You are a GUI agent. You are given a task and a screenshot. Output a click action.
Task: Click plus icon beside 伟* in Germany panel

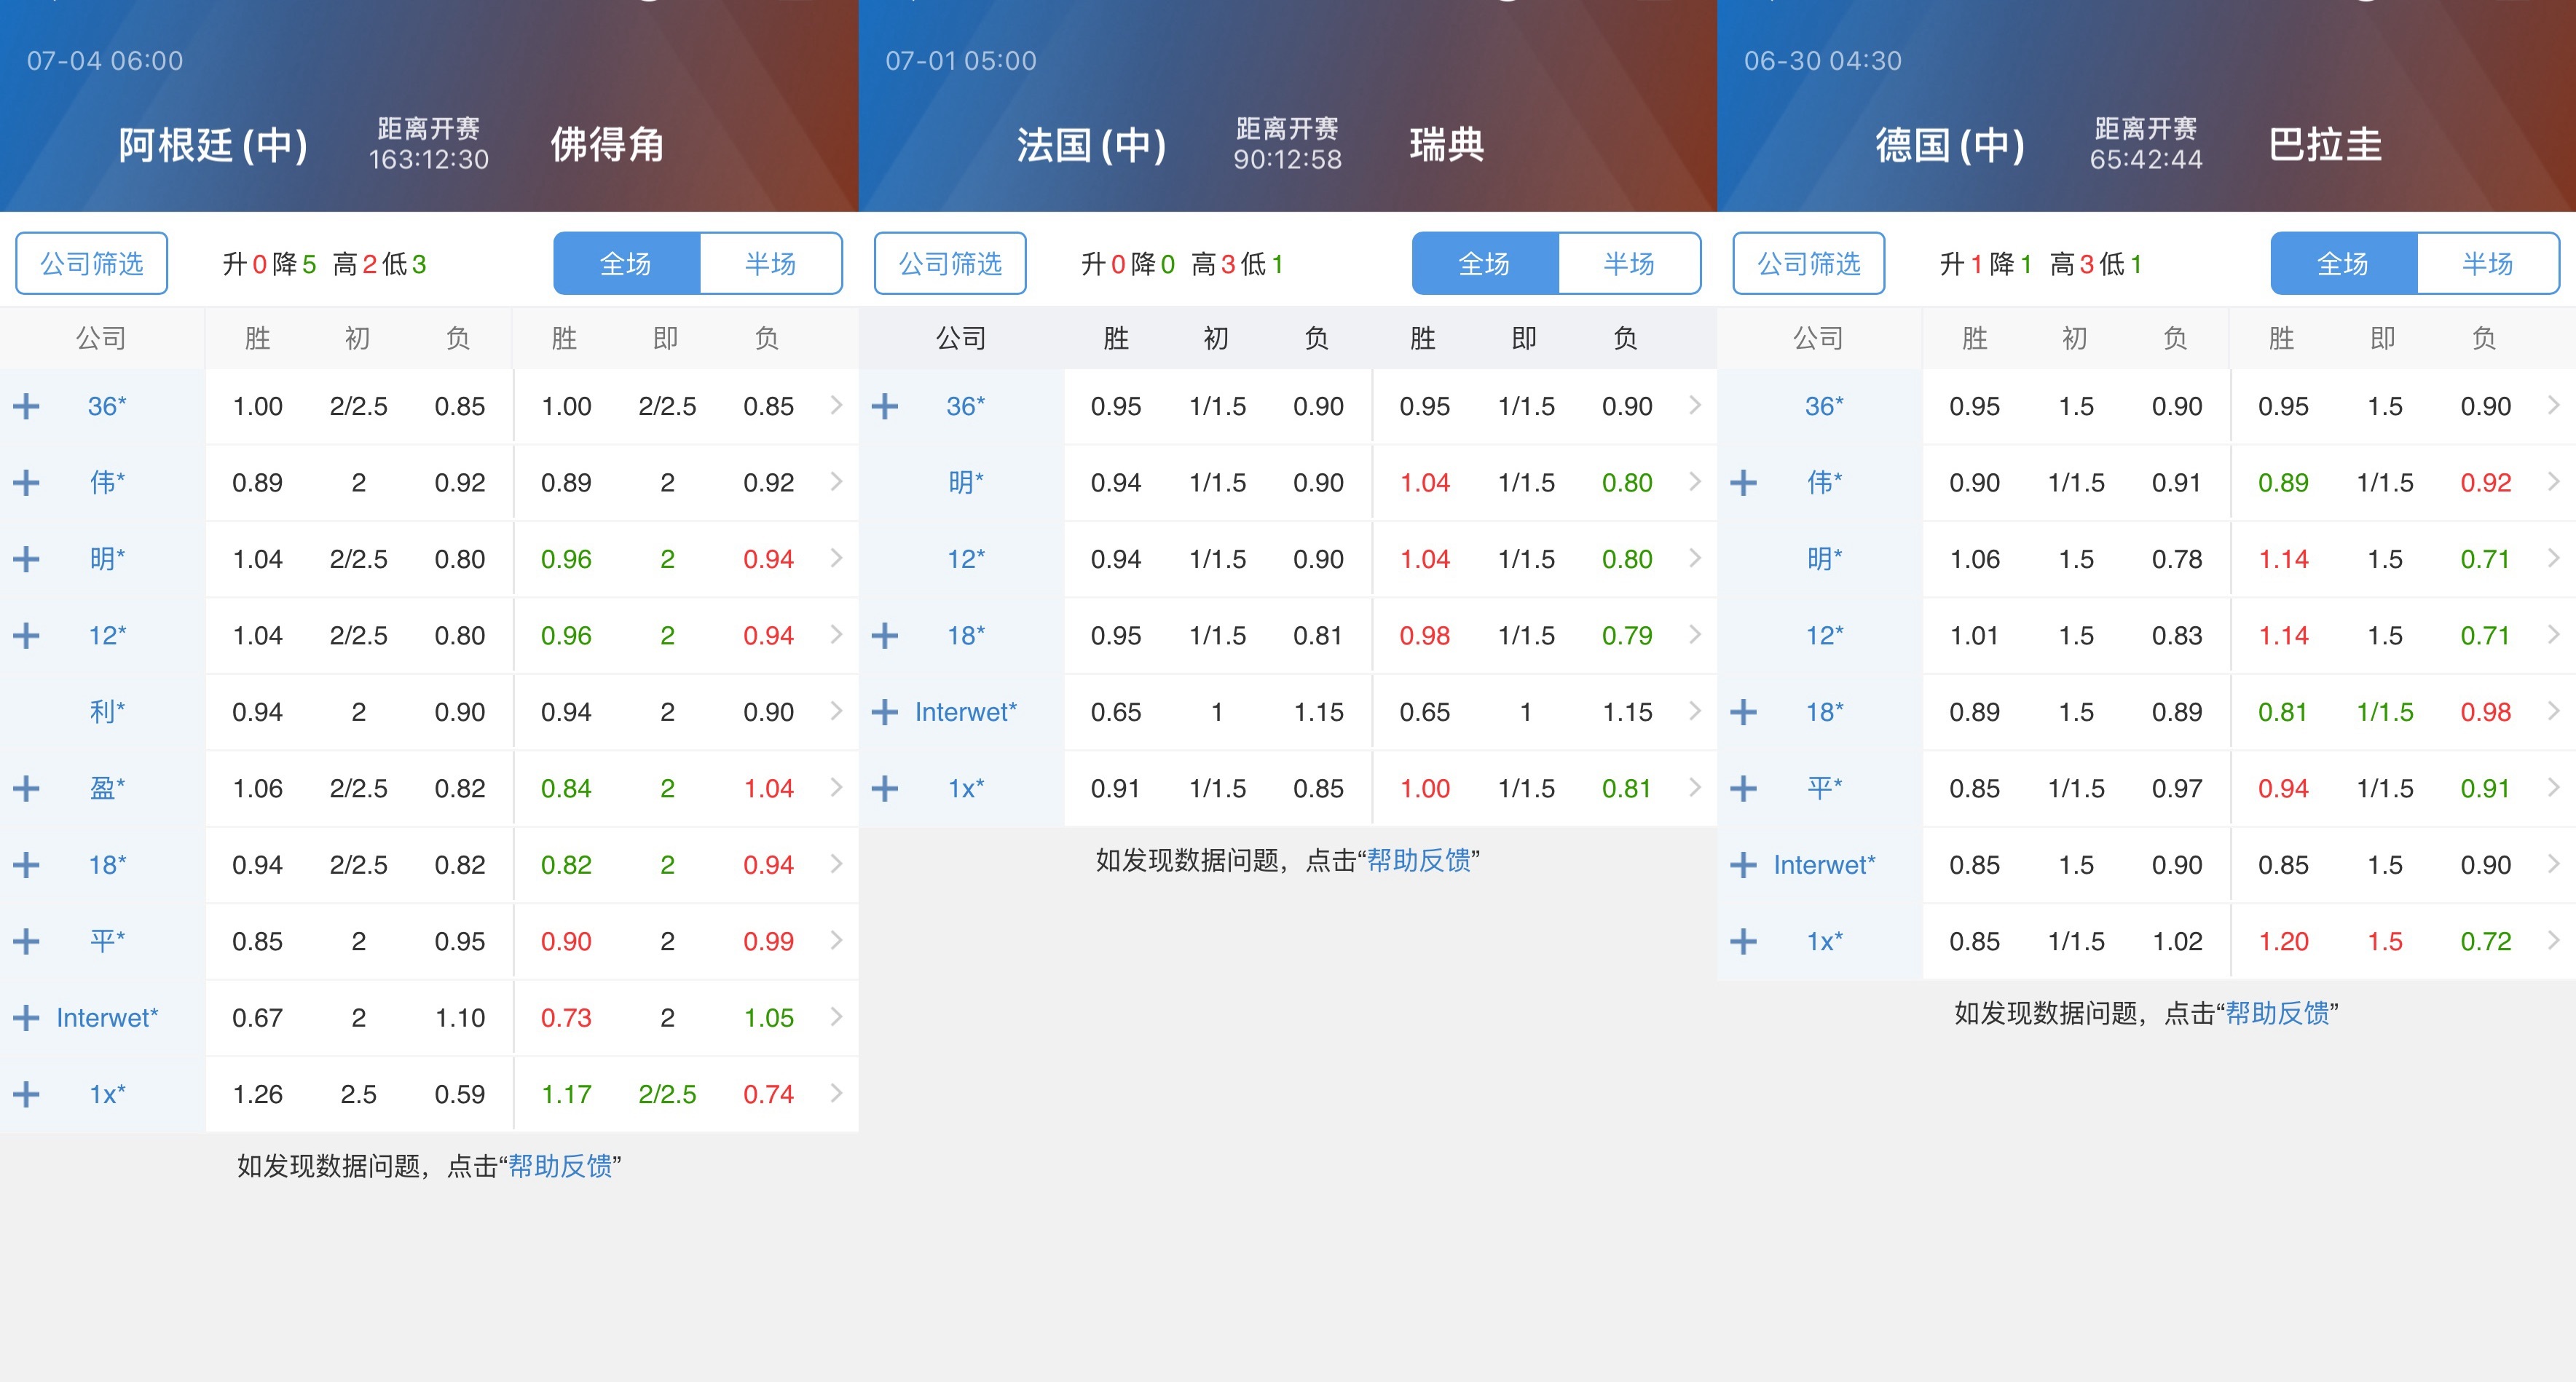1743,483
